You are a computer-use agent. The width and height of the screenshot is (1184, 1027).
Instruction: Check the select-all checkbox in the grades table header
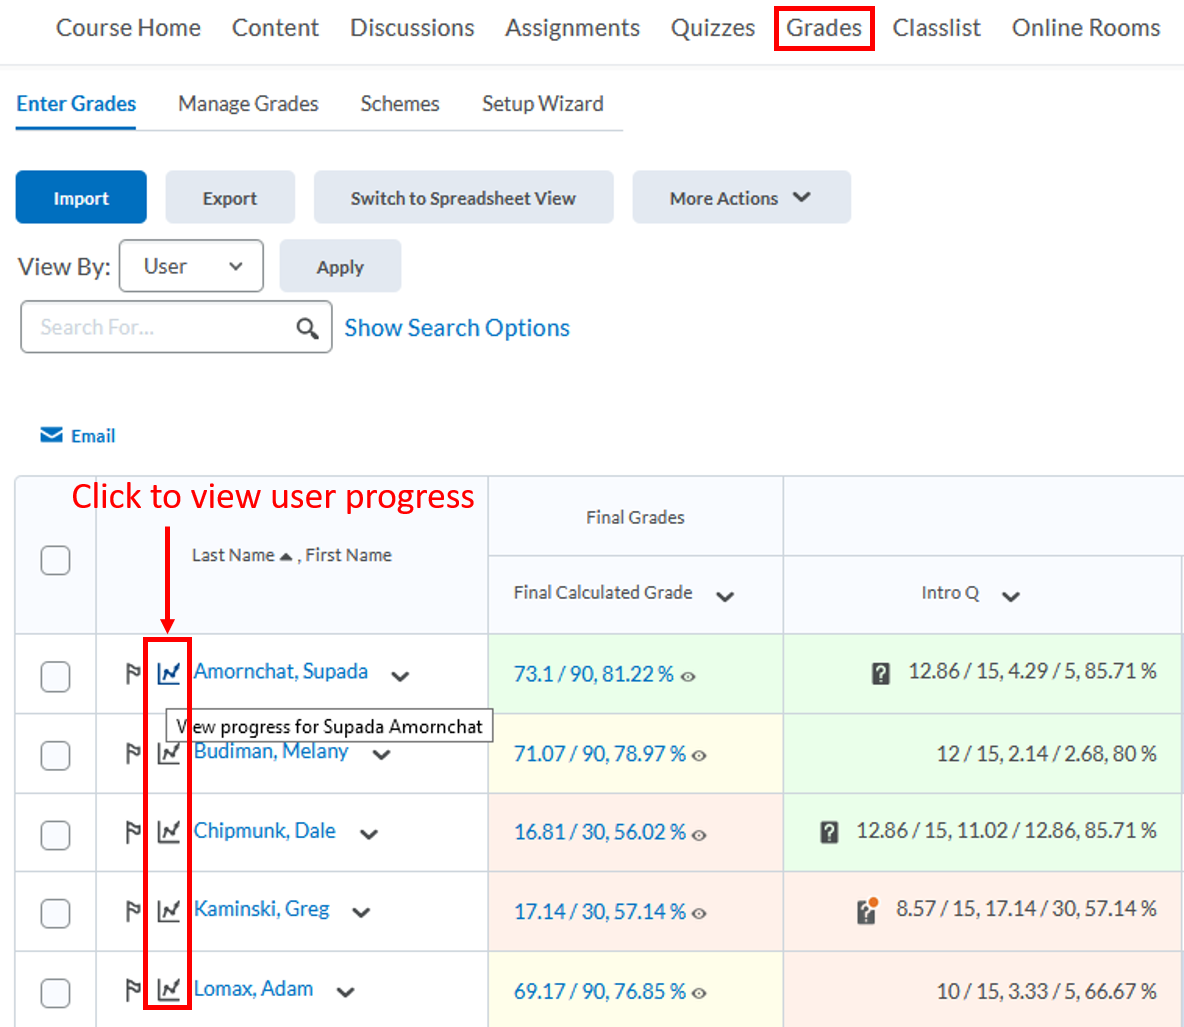55,560
